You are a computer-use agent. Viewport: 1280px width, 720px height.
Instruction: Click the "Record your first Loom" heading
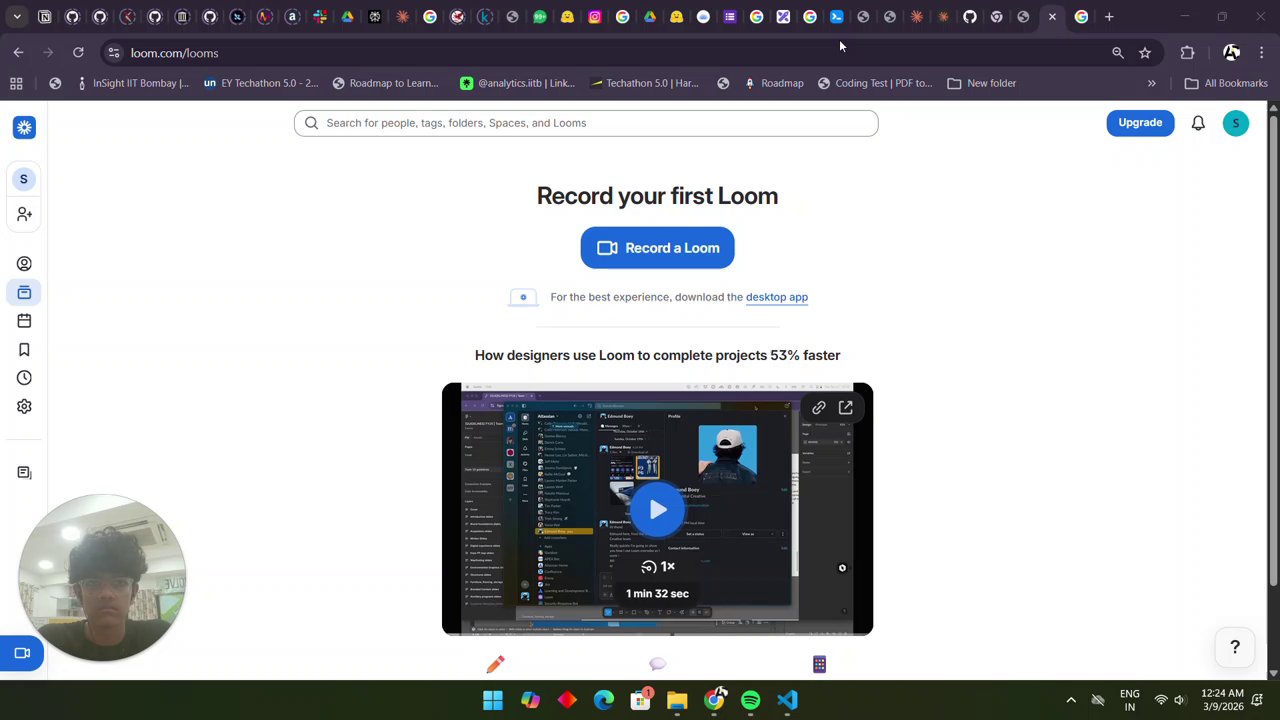coord(657,196)
